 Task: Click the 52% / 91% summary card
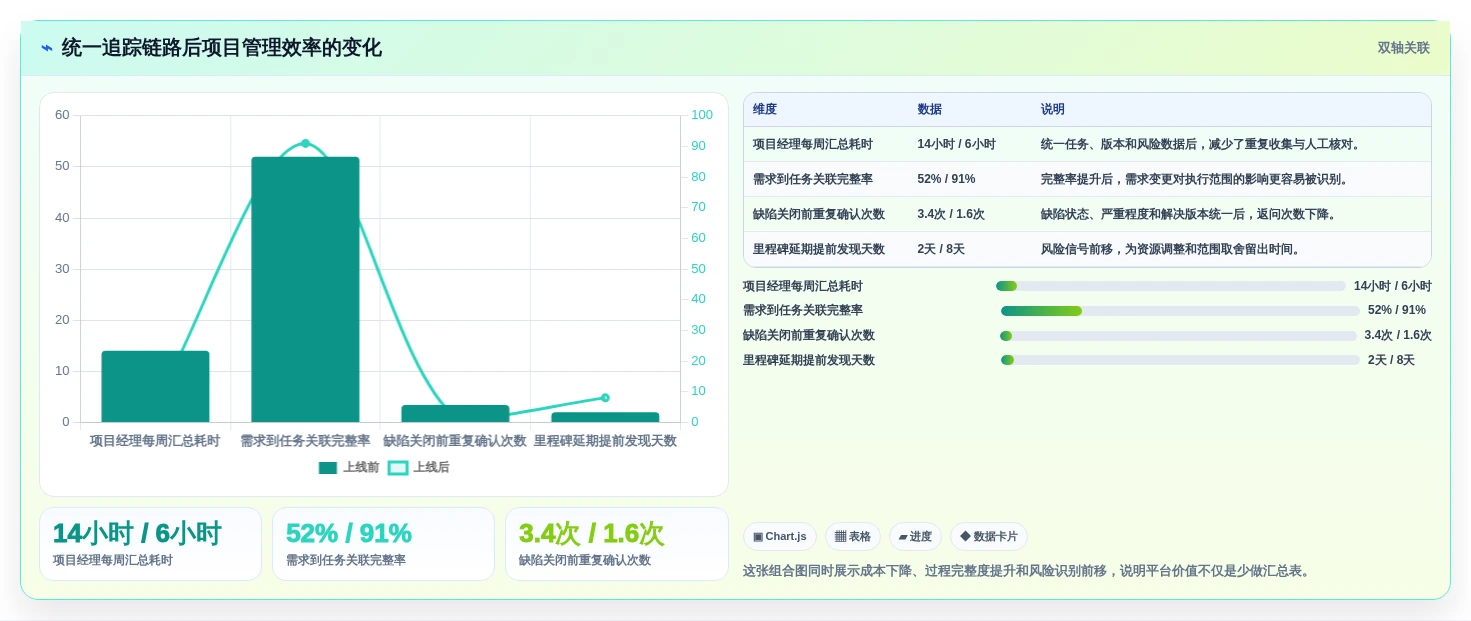point(383,544)
